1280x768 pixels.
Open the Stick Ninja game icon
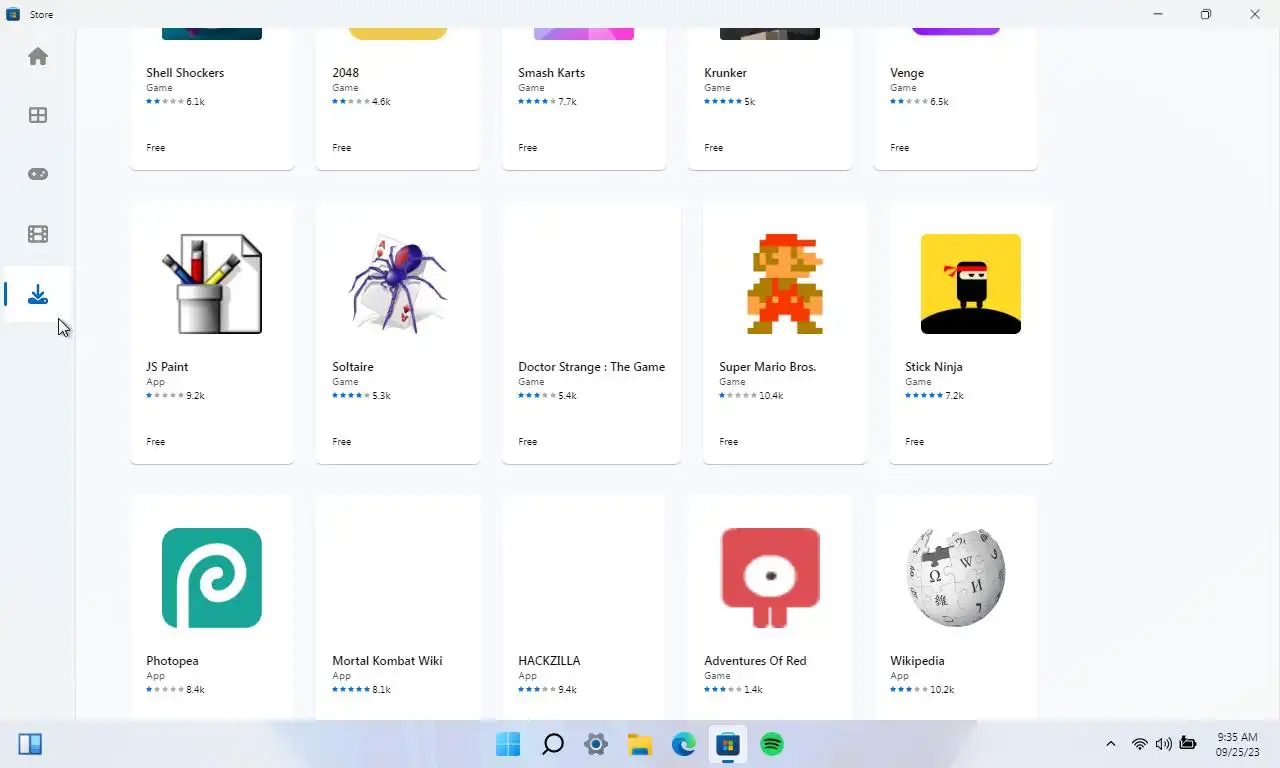(971, 284)
